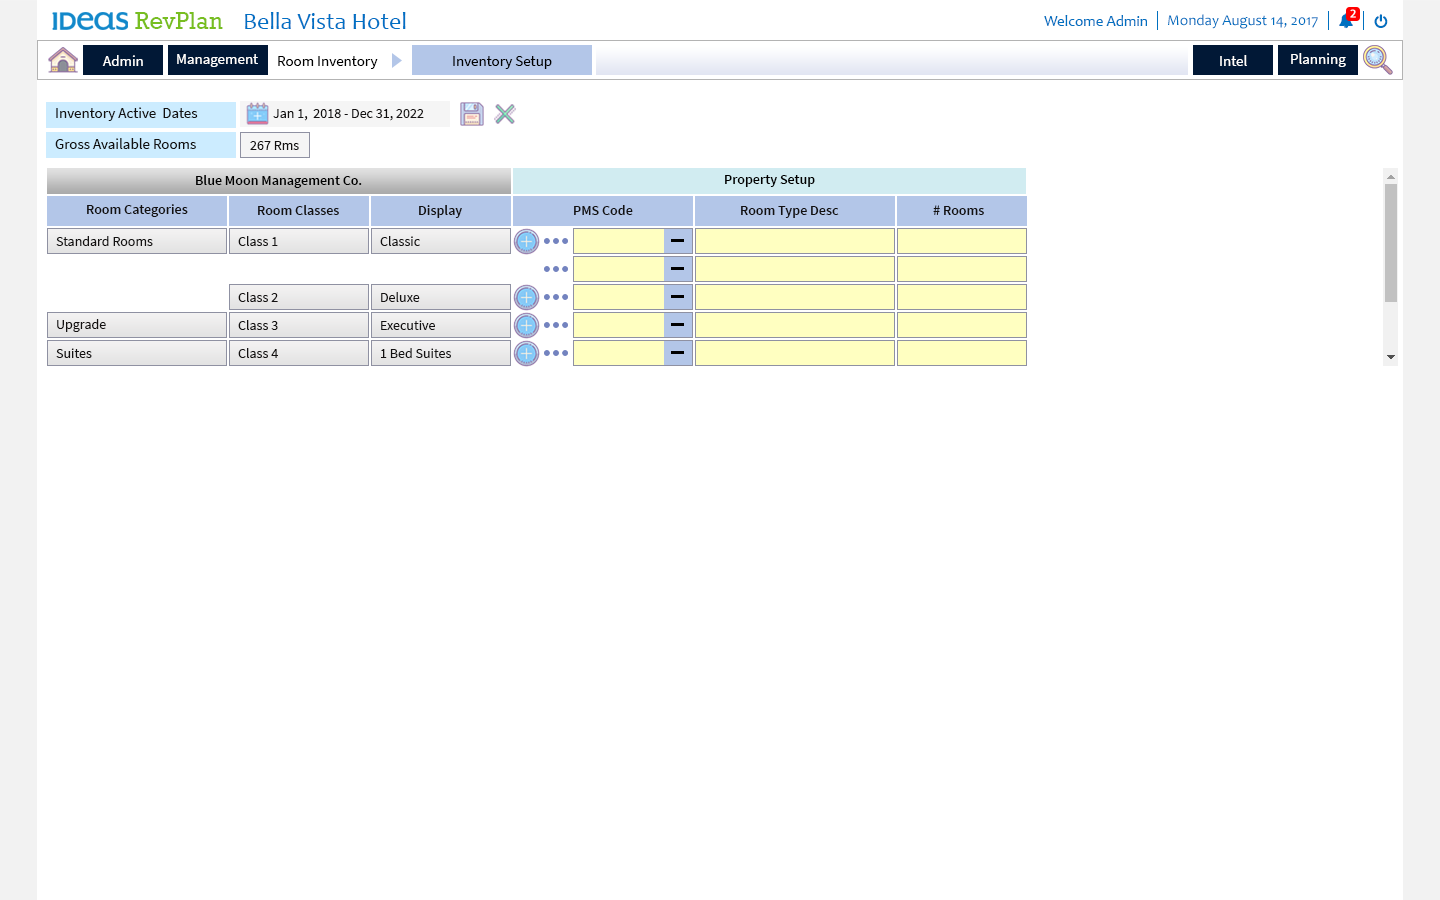Click the Intel button
The width and height of the screenshot is (1440, 900).
click(1232, 61)
